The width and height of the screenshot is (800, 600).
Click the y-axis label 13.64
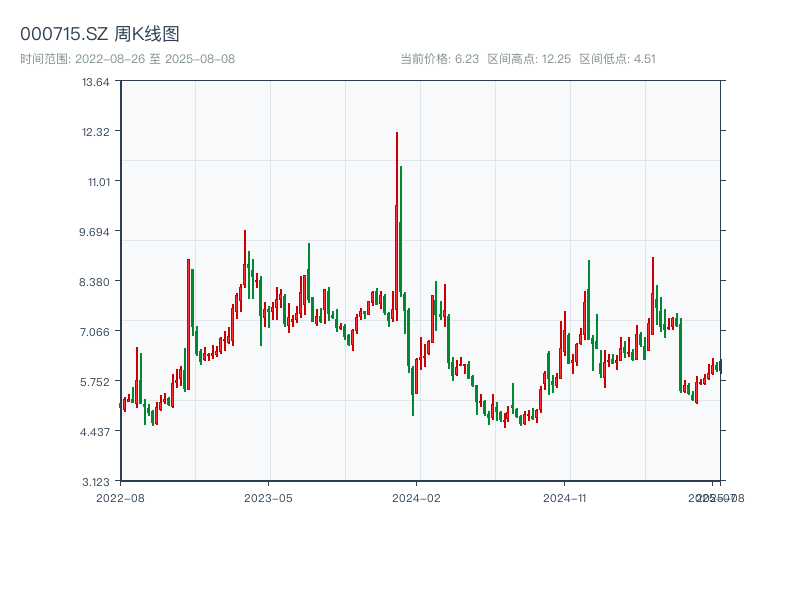(x=95, y=82)
